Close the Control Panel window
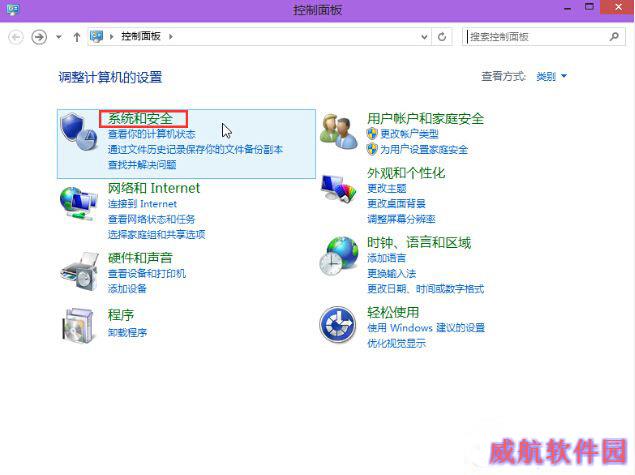The image size is (635, 475). click(618, 7)
